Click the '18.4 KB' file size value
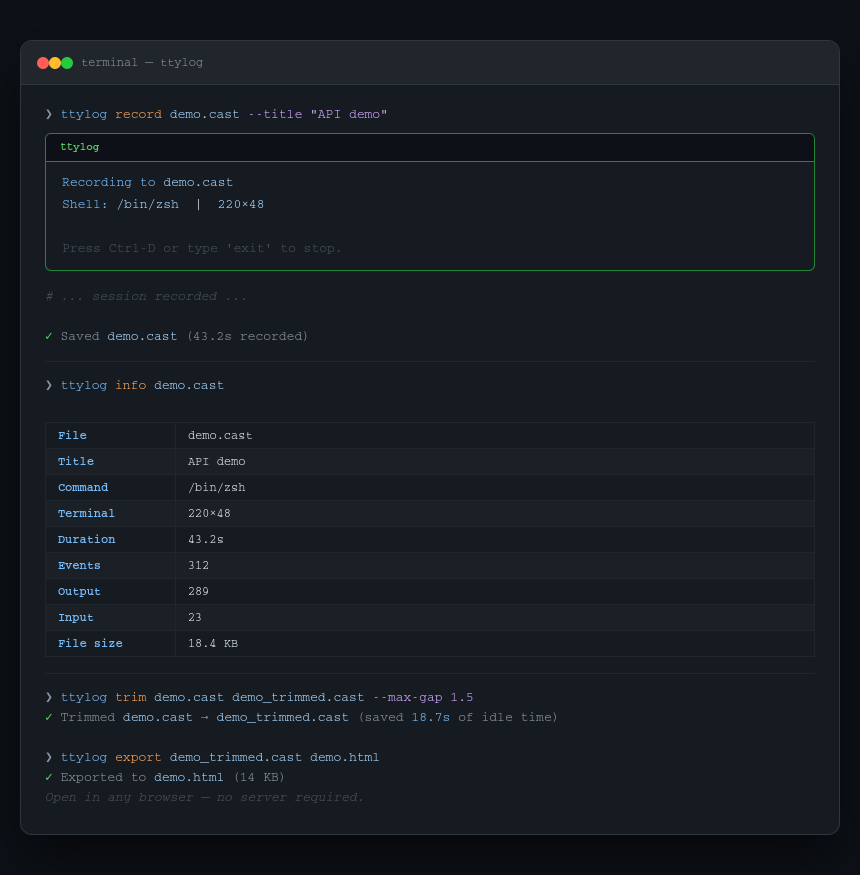 coord(213,643)
